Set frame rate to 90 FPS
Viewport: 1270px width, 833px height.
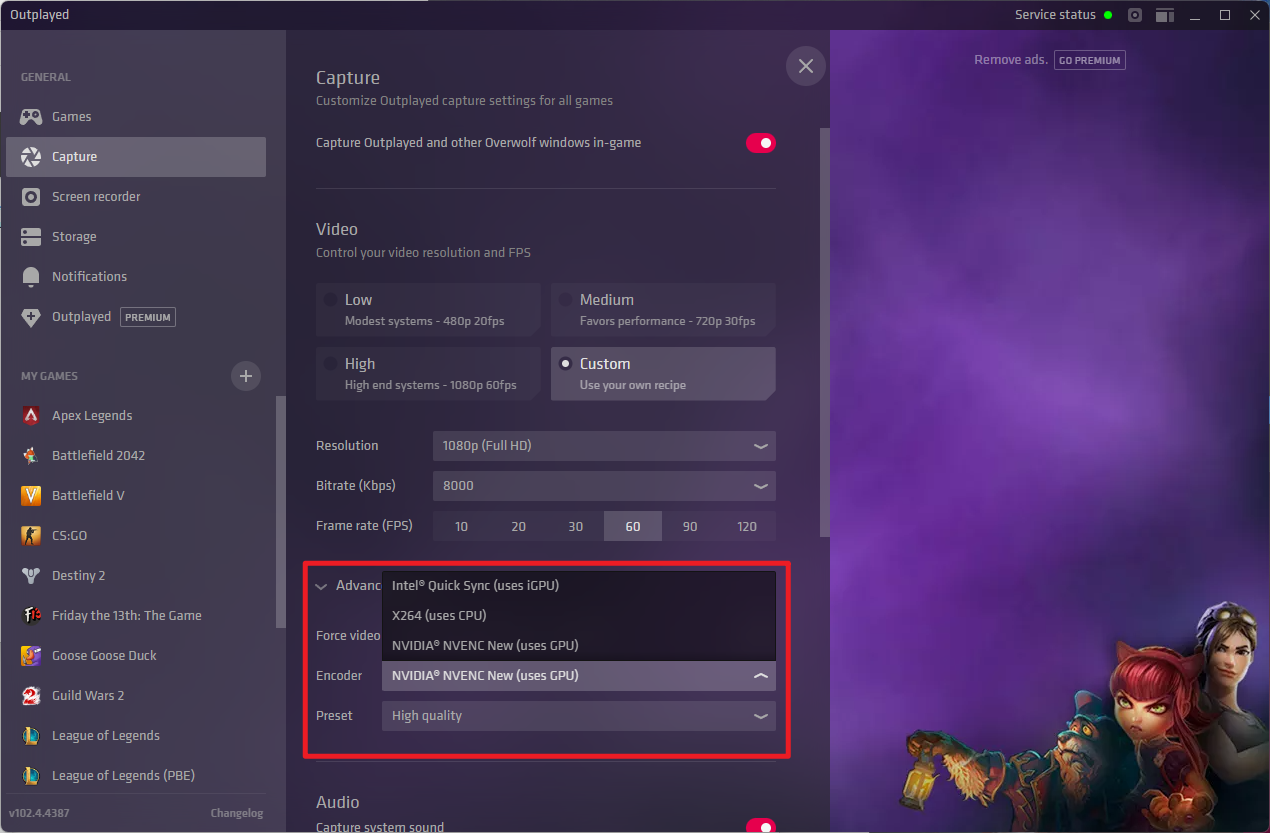pos(690,526)
